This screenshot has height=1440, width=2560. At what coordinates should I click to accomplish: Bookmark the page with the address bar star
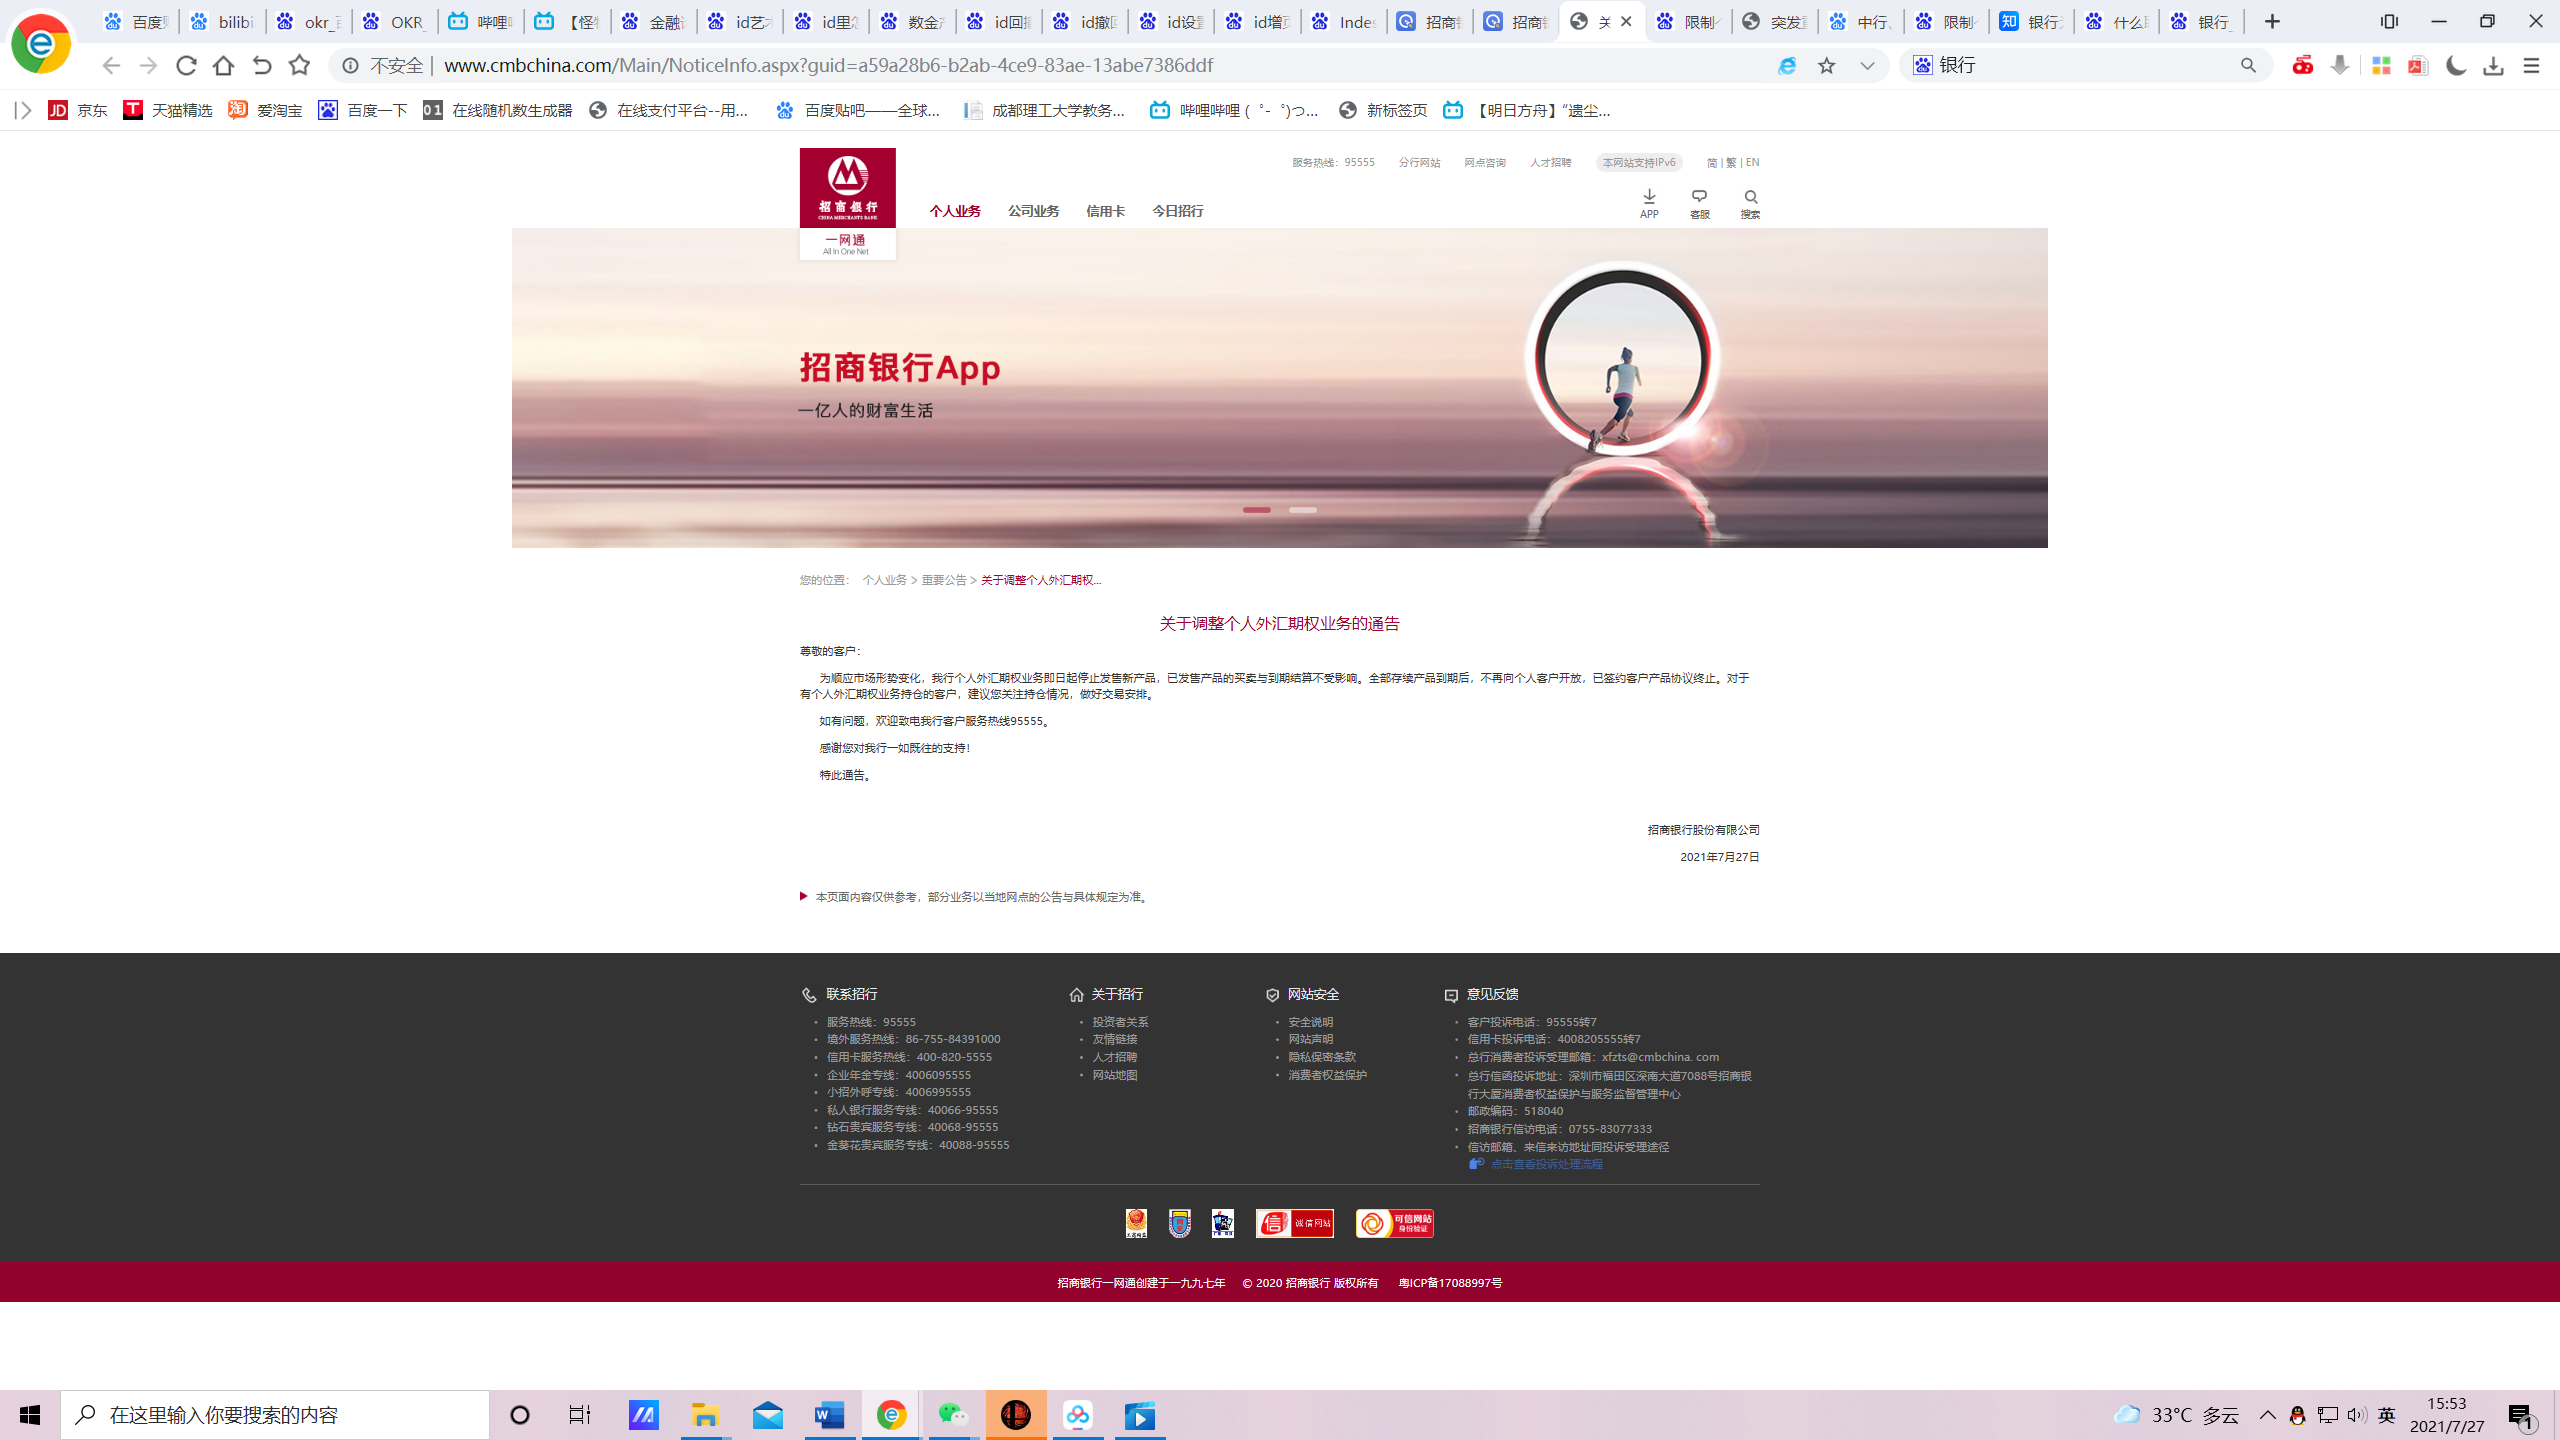(x=1827, y=66)
